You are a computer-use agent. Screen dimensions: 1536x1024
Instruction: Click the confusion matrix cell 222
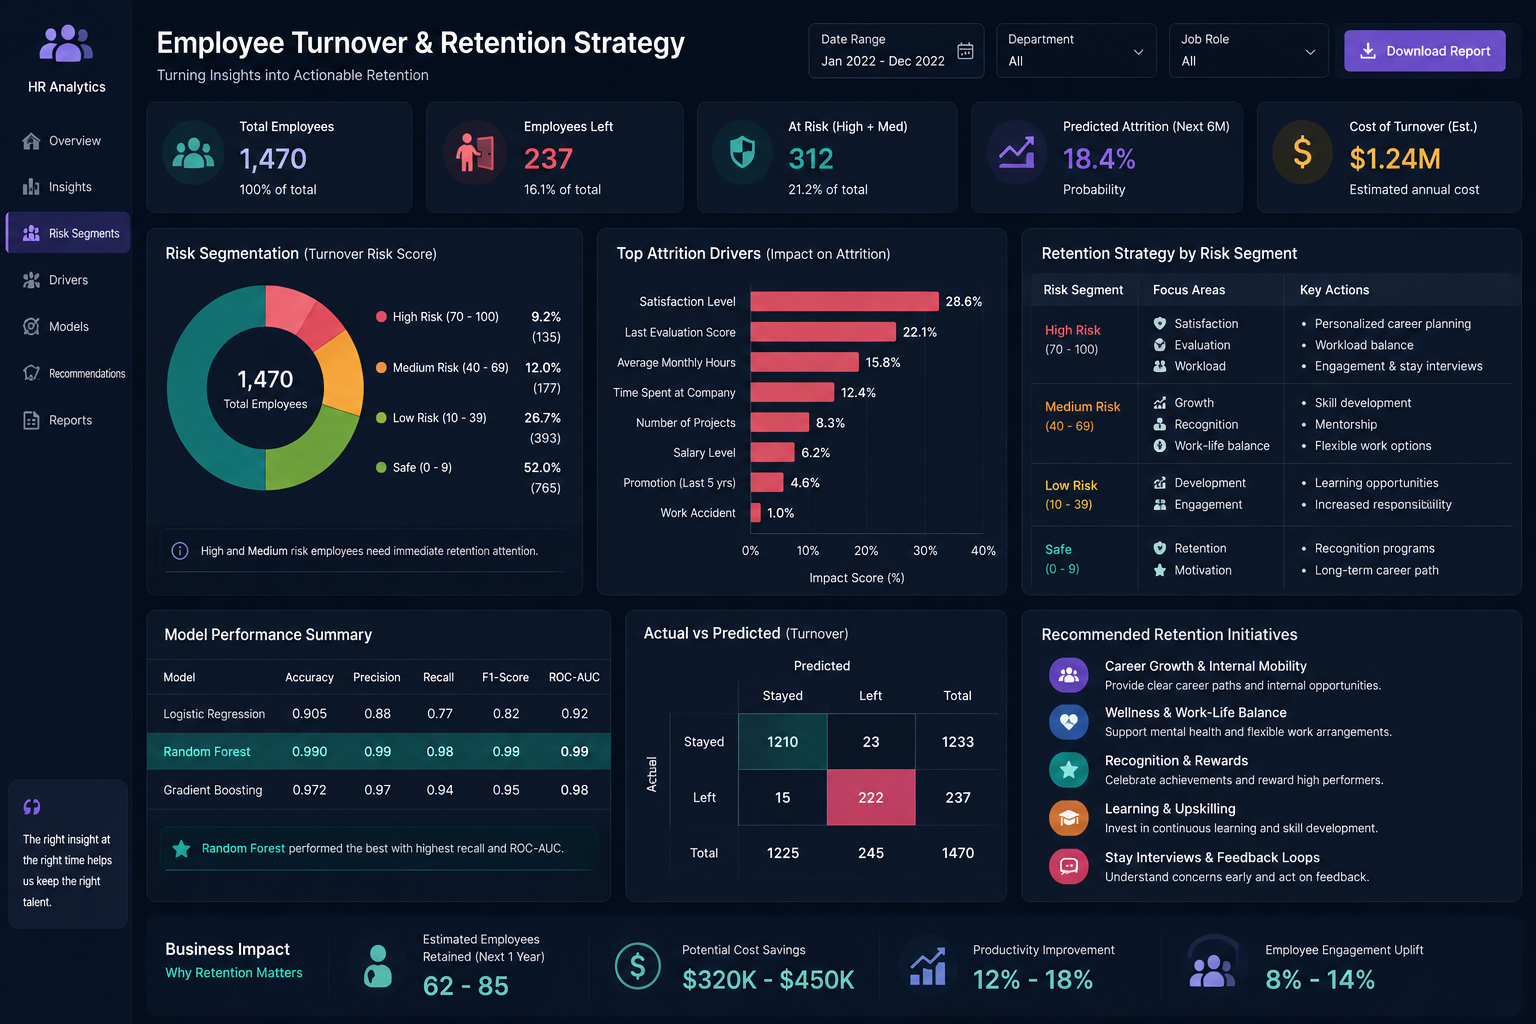click(x=871, y=798)
